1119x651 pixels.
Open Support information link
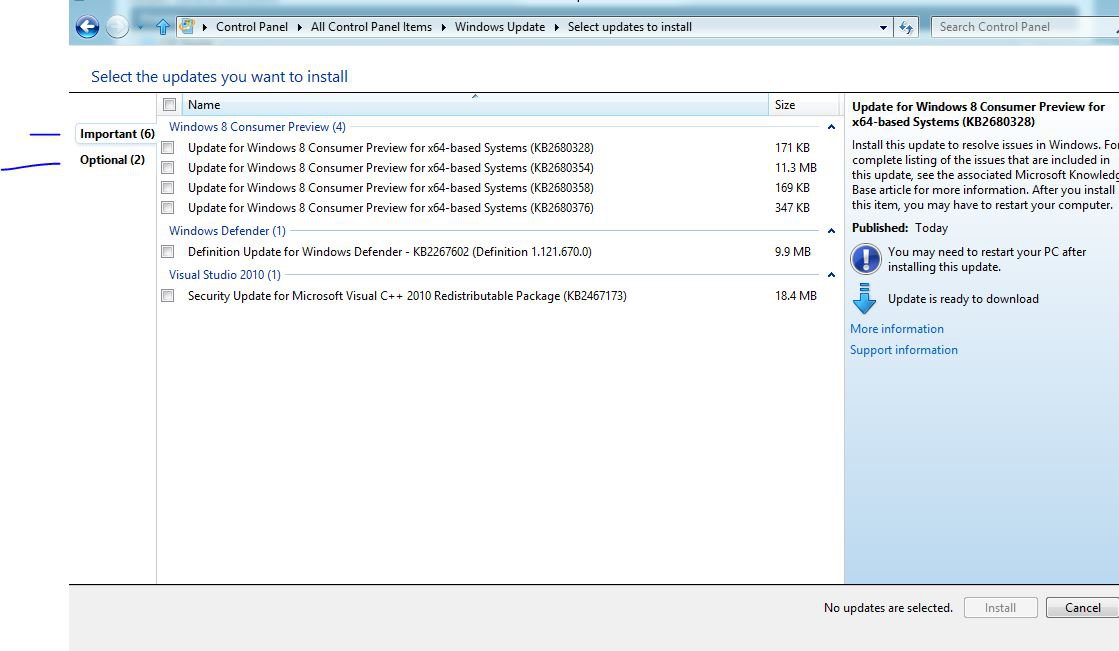(903, 350)
